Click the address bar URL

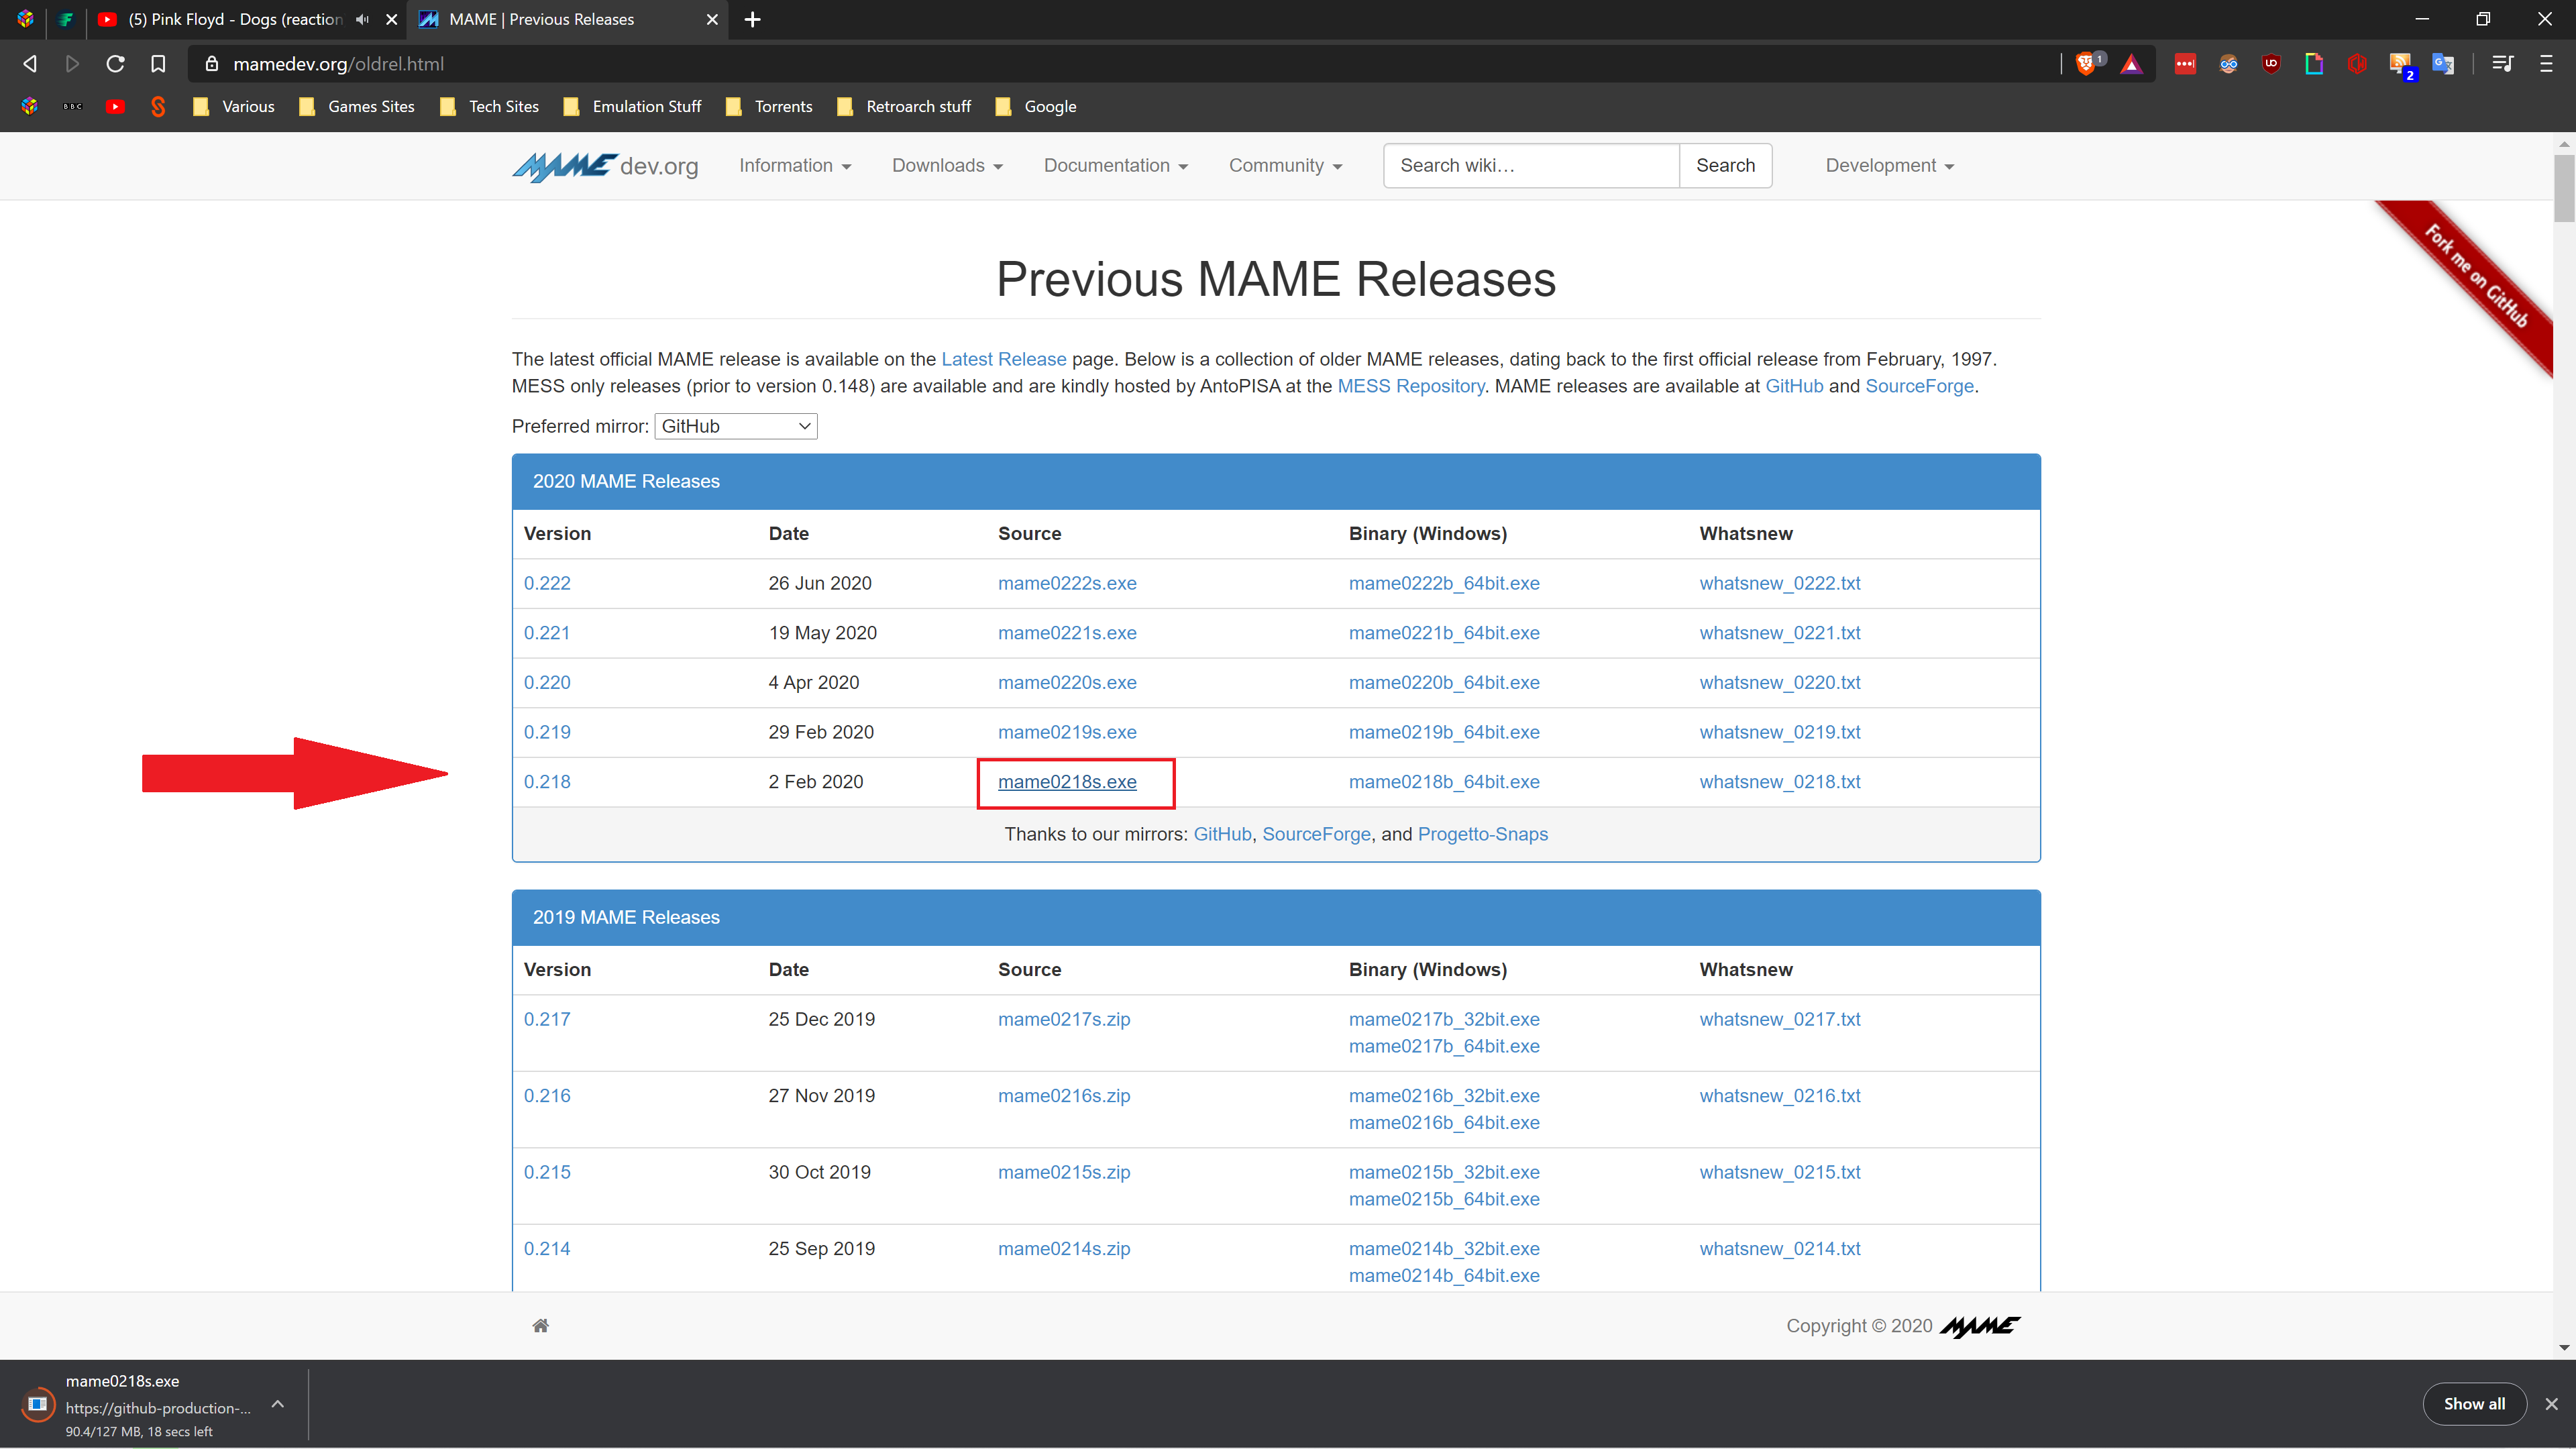click(338, 64)
